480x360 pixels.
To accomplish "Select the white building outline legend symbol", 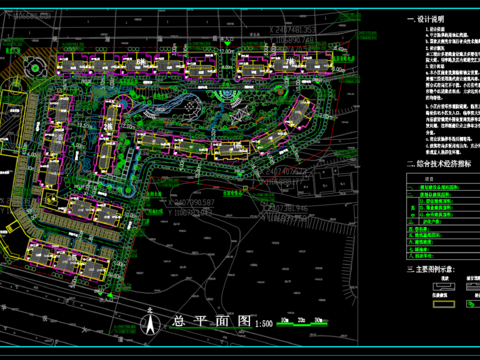I will 444,286.
